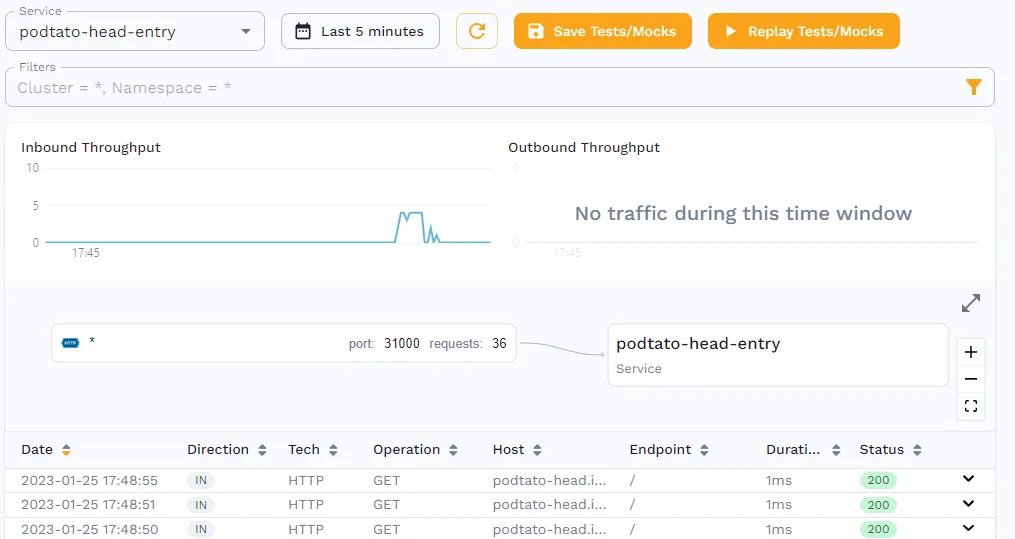Open the Service dropdown podtato-head-entry

coord(135,31)
